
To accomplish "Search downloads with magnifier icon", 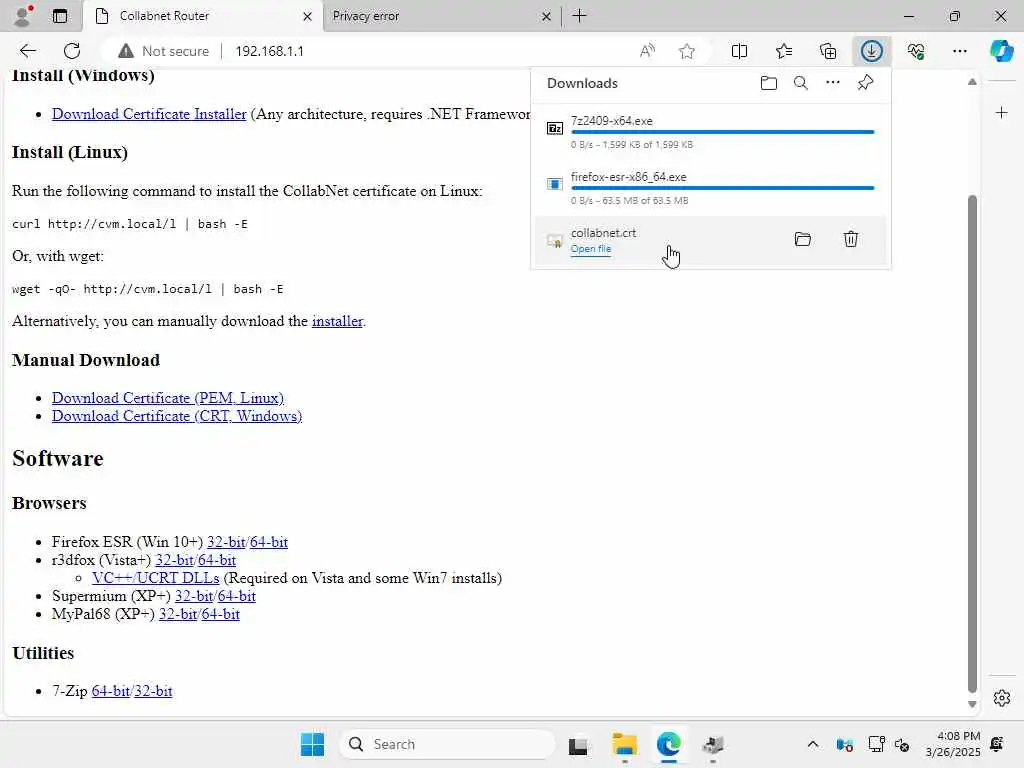I will click(x=801, y=83).
